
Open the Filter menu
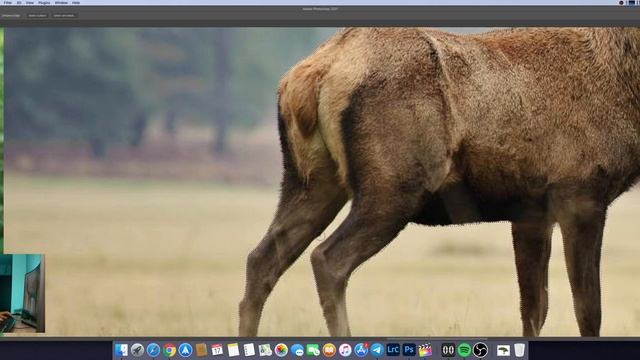tap(8, 2)
